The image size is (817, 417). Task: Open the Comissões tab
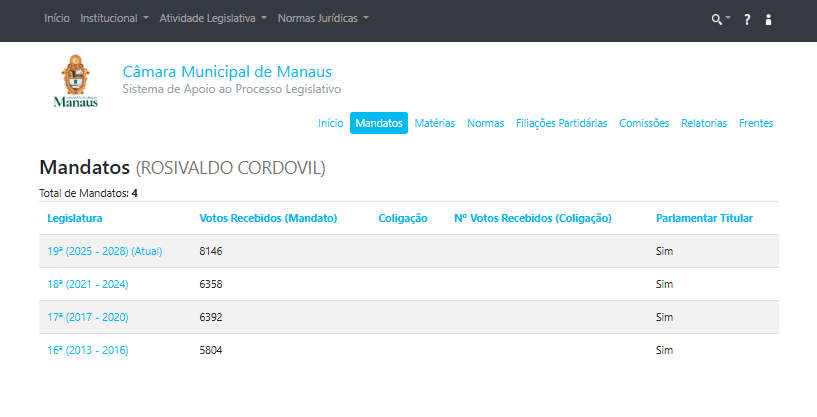(644, 123)
